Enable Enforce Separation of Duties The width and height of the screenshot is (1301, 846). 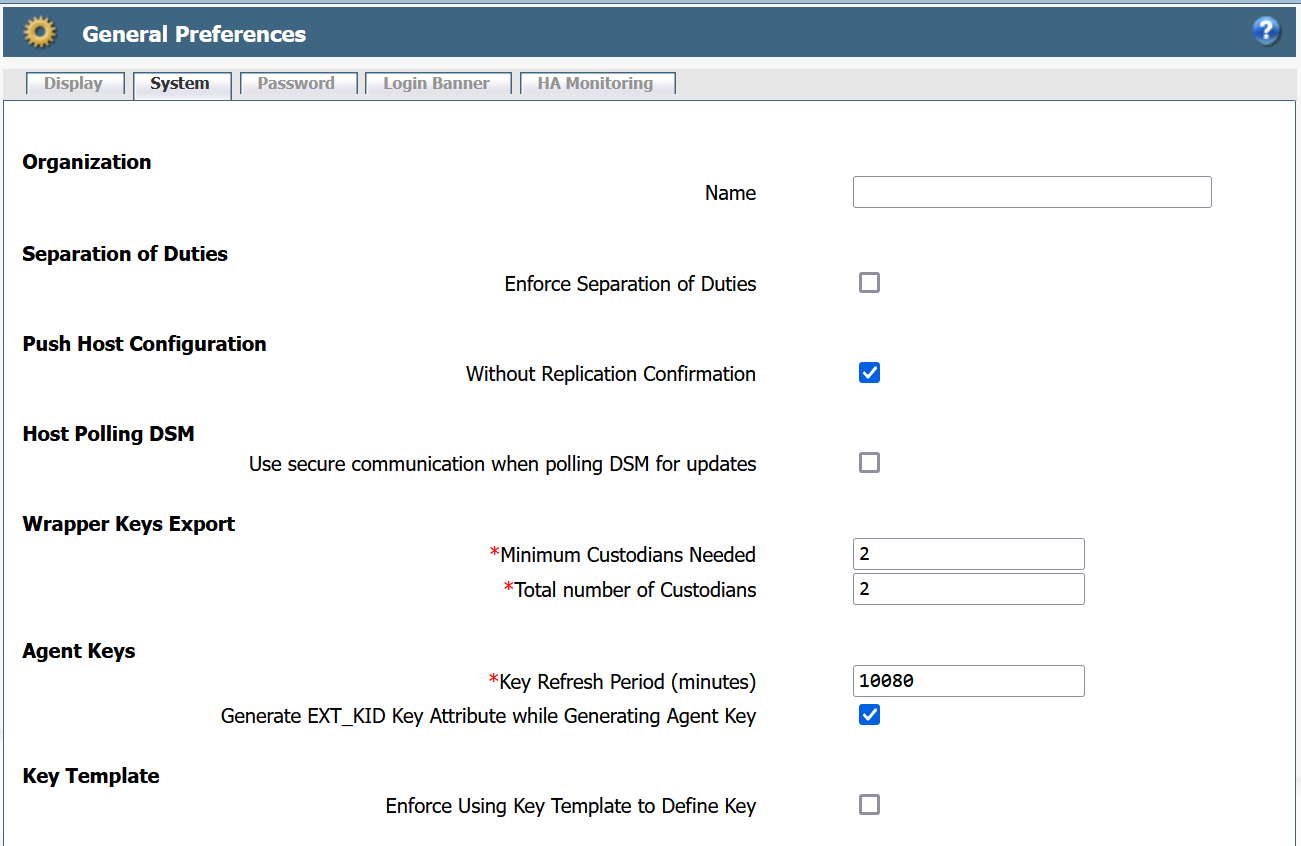coord(869,283)
